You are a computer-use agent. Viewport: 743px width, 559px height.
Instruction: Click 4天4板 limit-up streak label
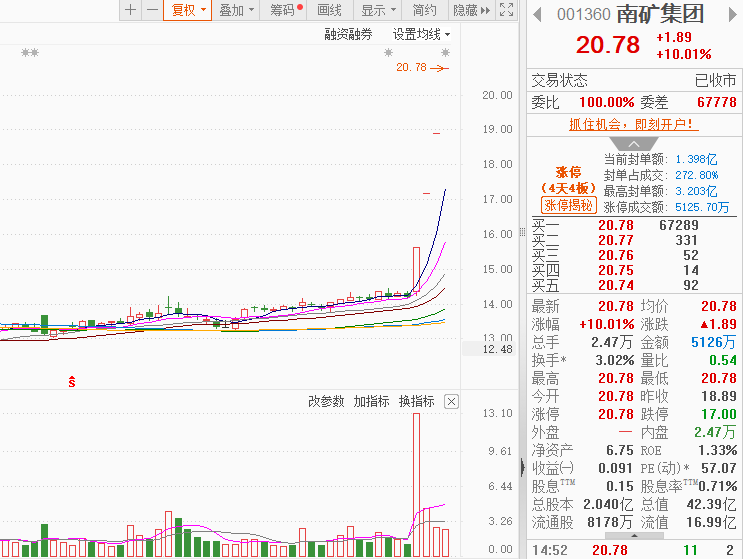coord(569,188)
